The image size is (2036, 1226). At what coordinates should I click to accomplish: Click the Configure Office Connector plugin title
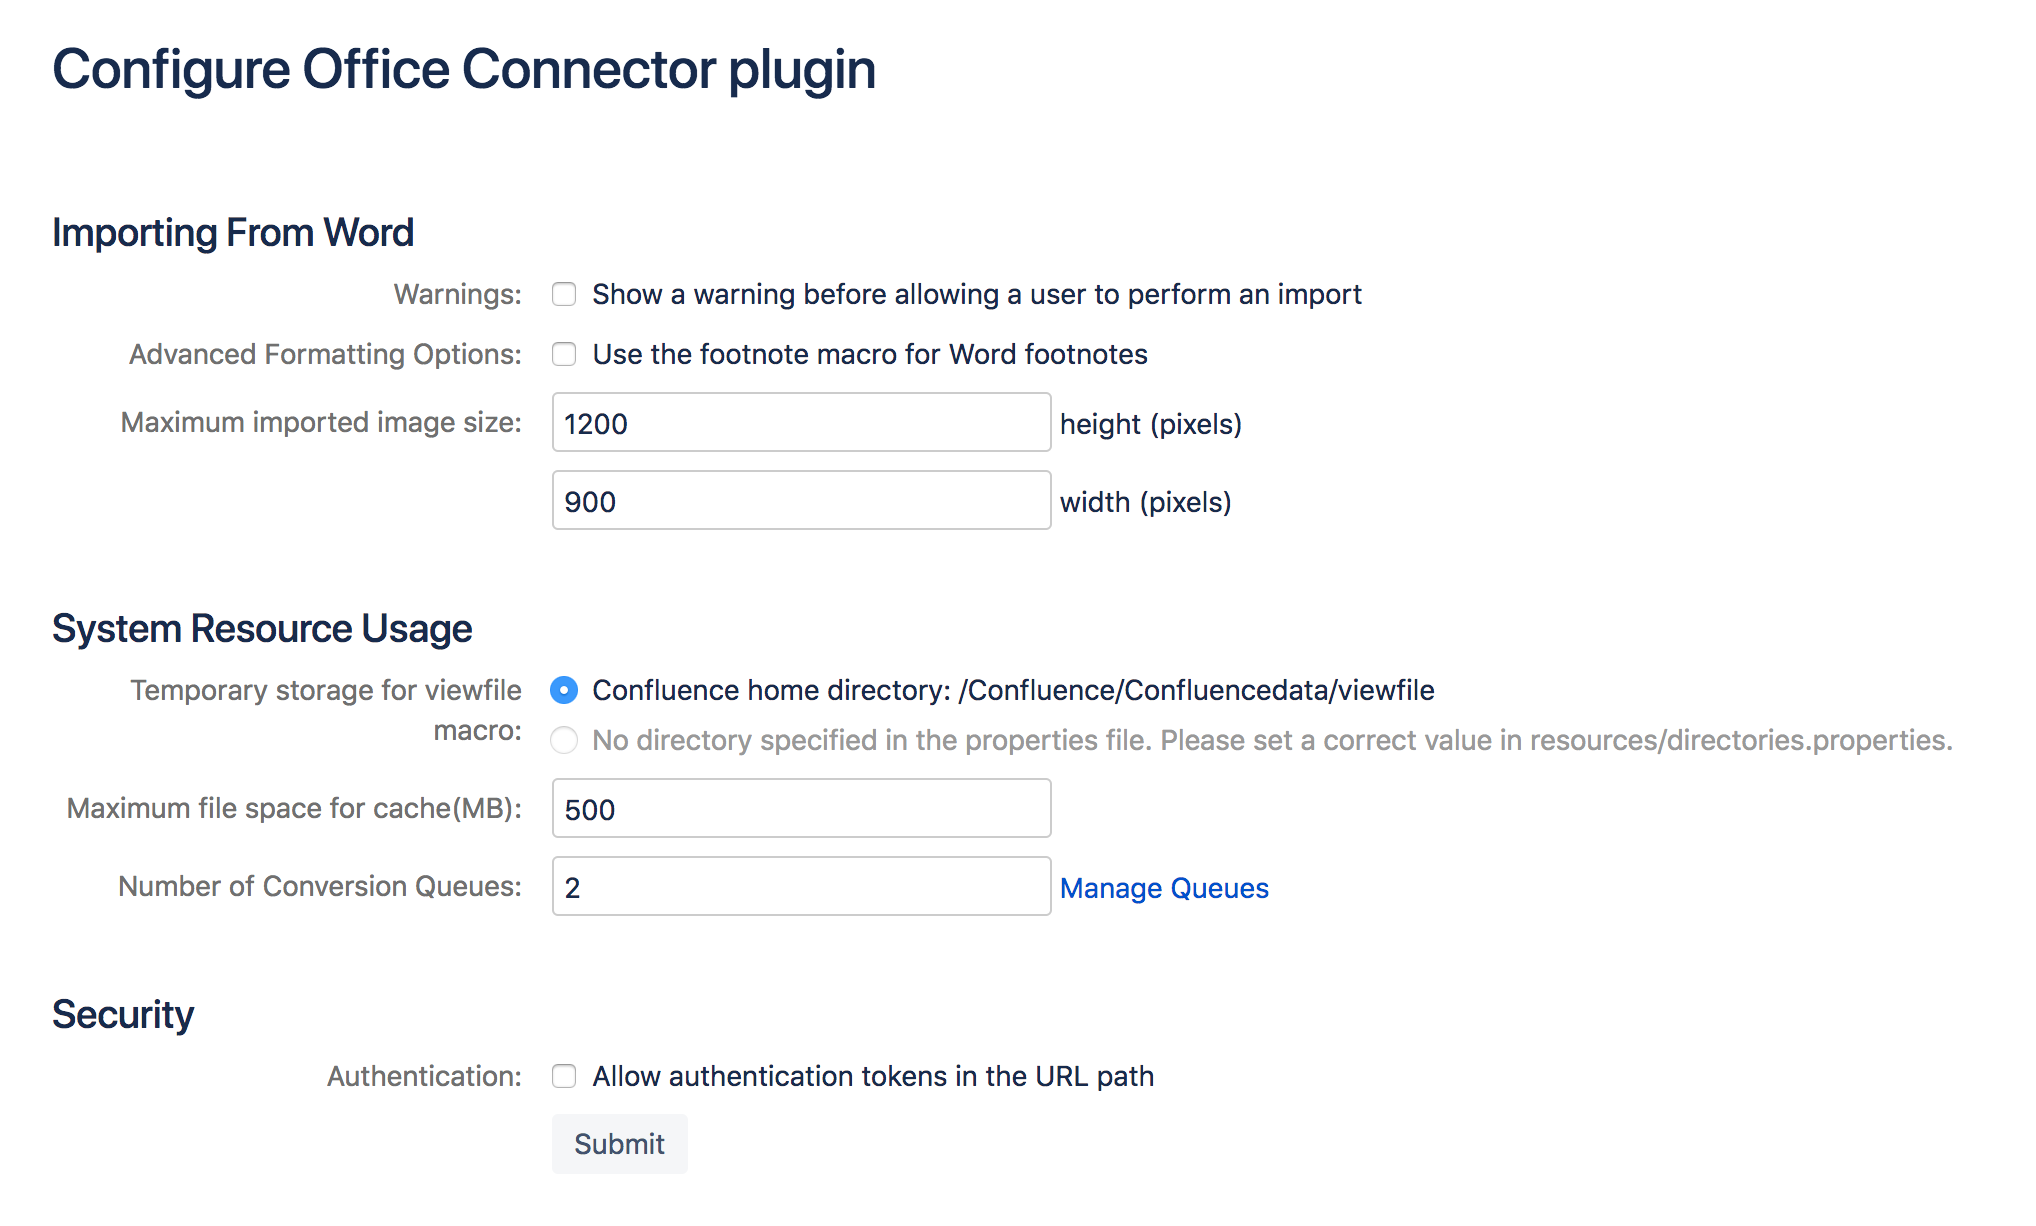coord(464,70)
